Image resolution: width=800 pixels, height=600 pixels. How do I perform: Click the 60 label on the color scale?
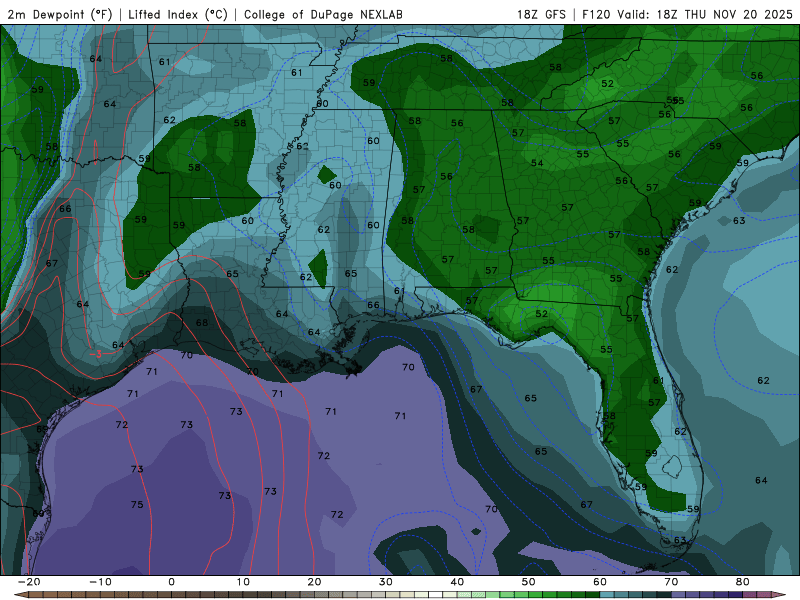pyautogui.click(x=600, y=582)
